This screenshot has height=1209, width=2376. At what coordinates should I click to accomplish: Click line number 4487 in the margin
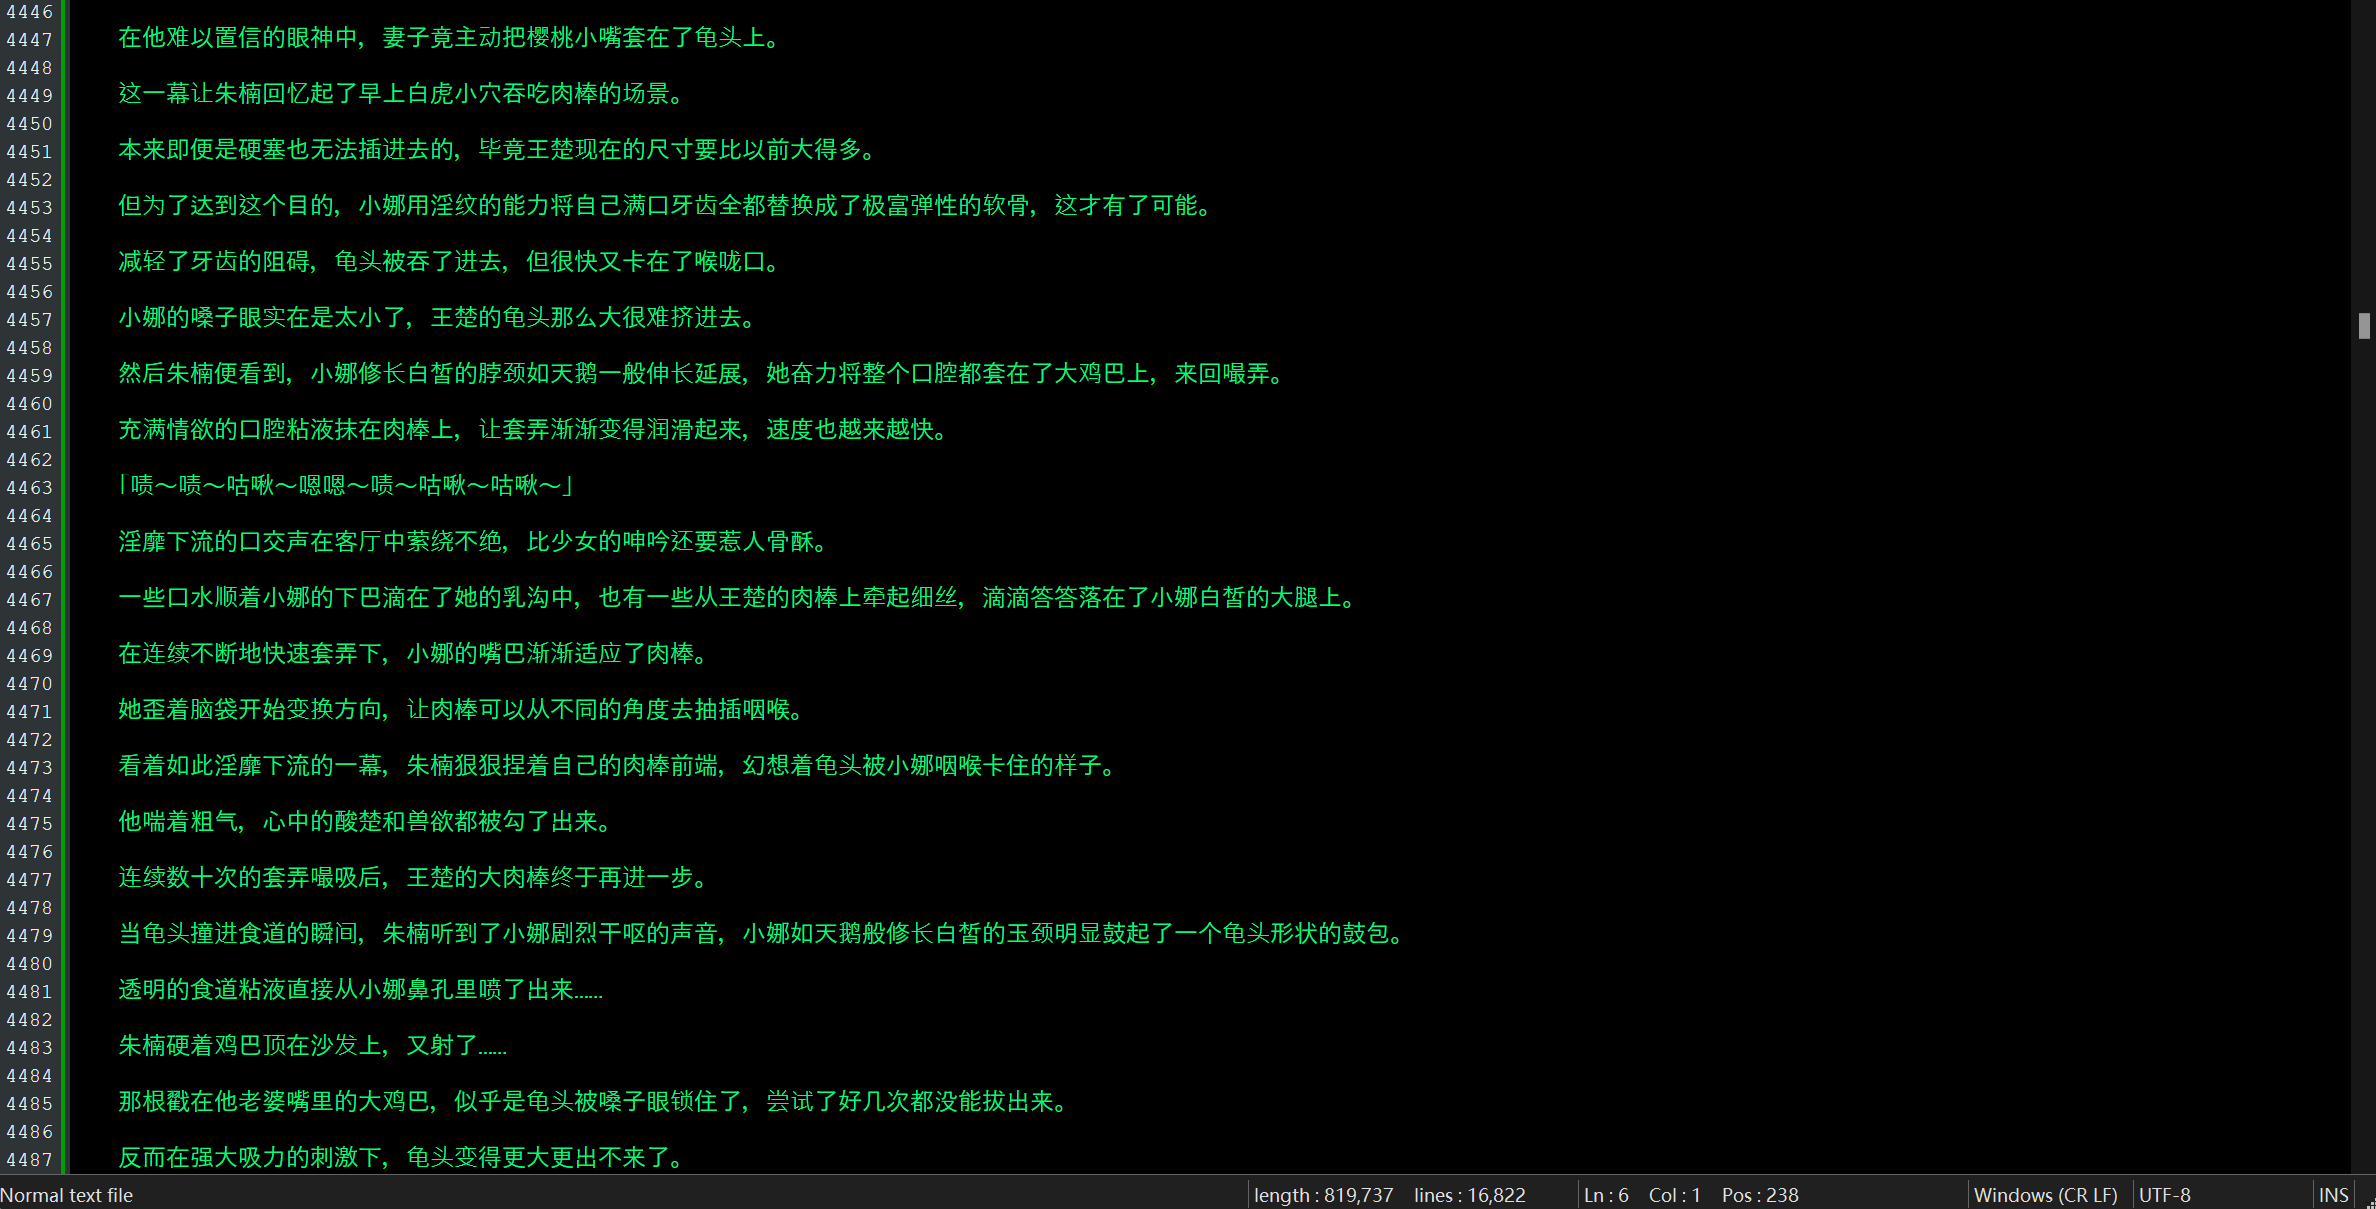(30, 1160)
